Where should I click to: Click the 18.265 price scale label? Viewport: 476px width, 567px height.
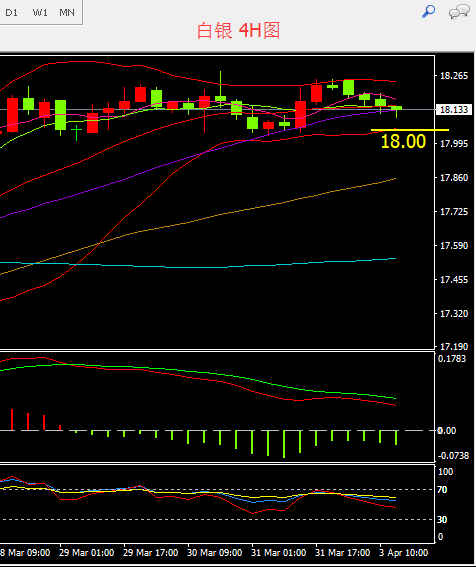click(x=454, y=76)
